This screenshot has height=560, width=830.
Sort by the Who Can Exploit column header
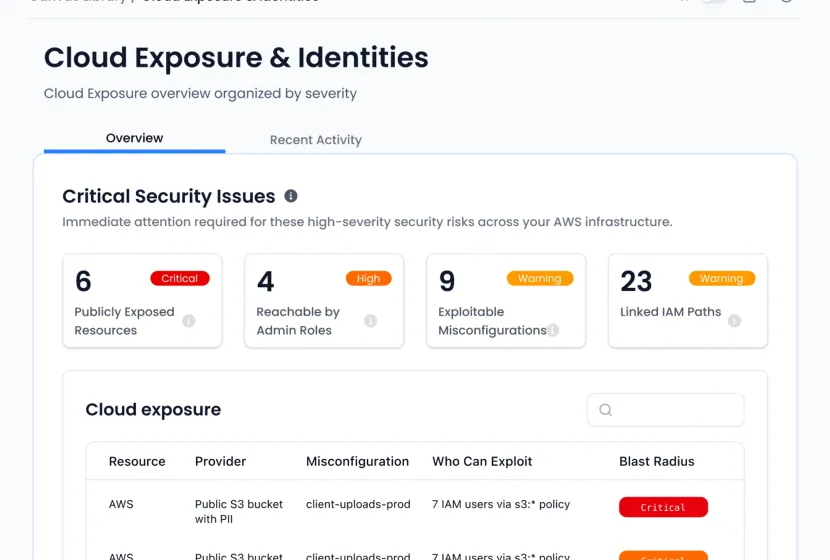pyautogui.click(x=482, y=462)
